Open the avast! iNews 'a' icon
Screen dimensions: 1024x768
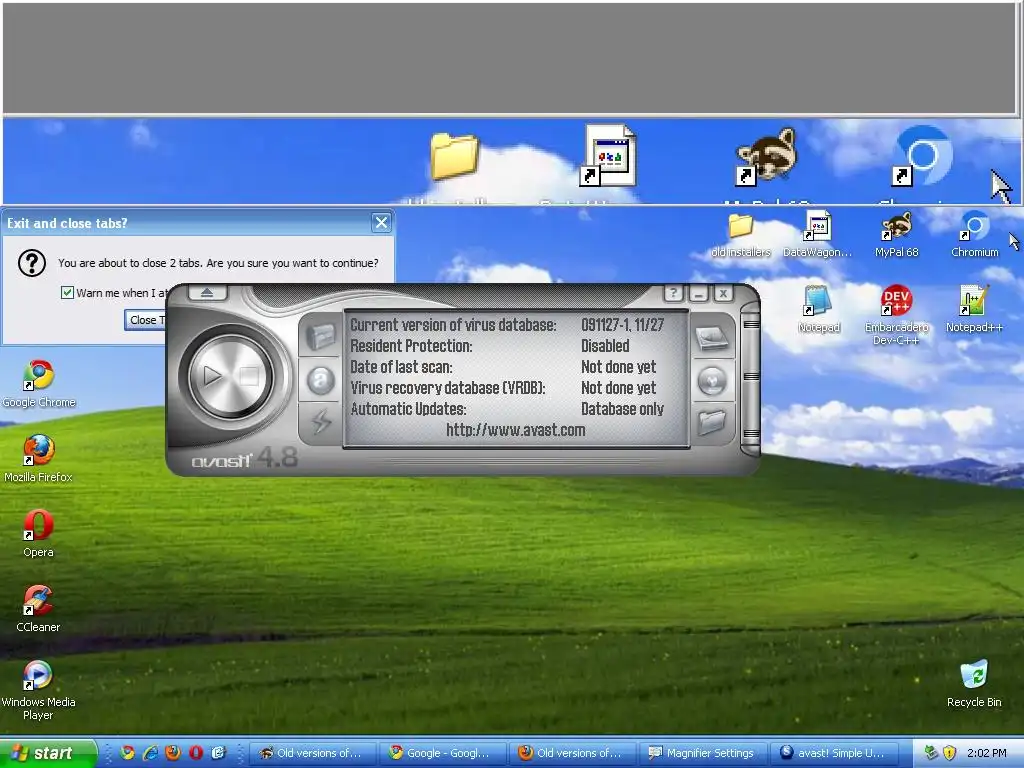point(321,379)
